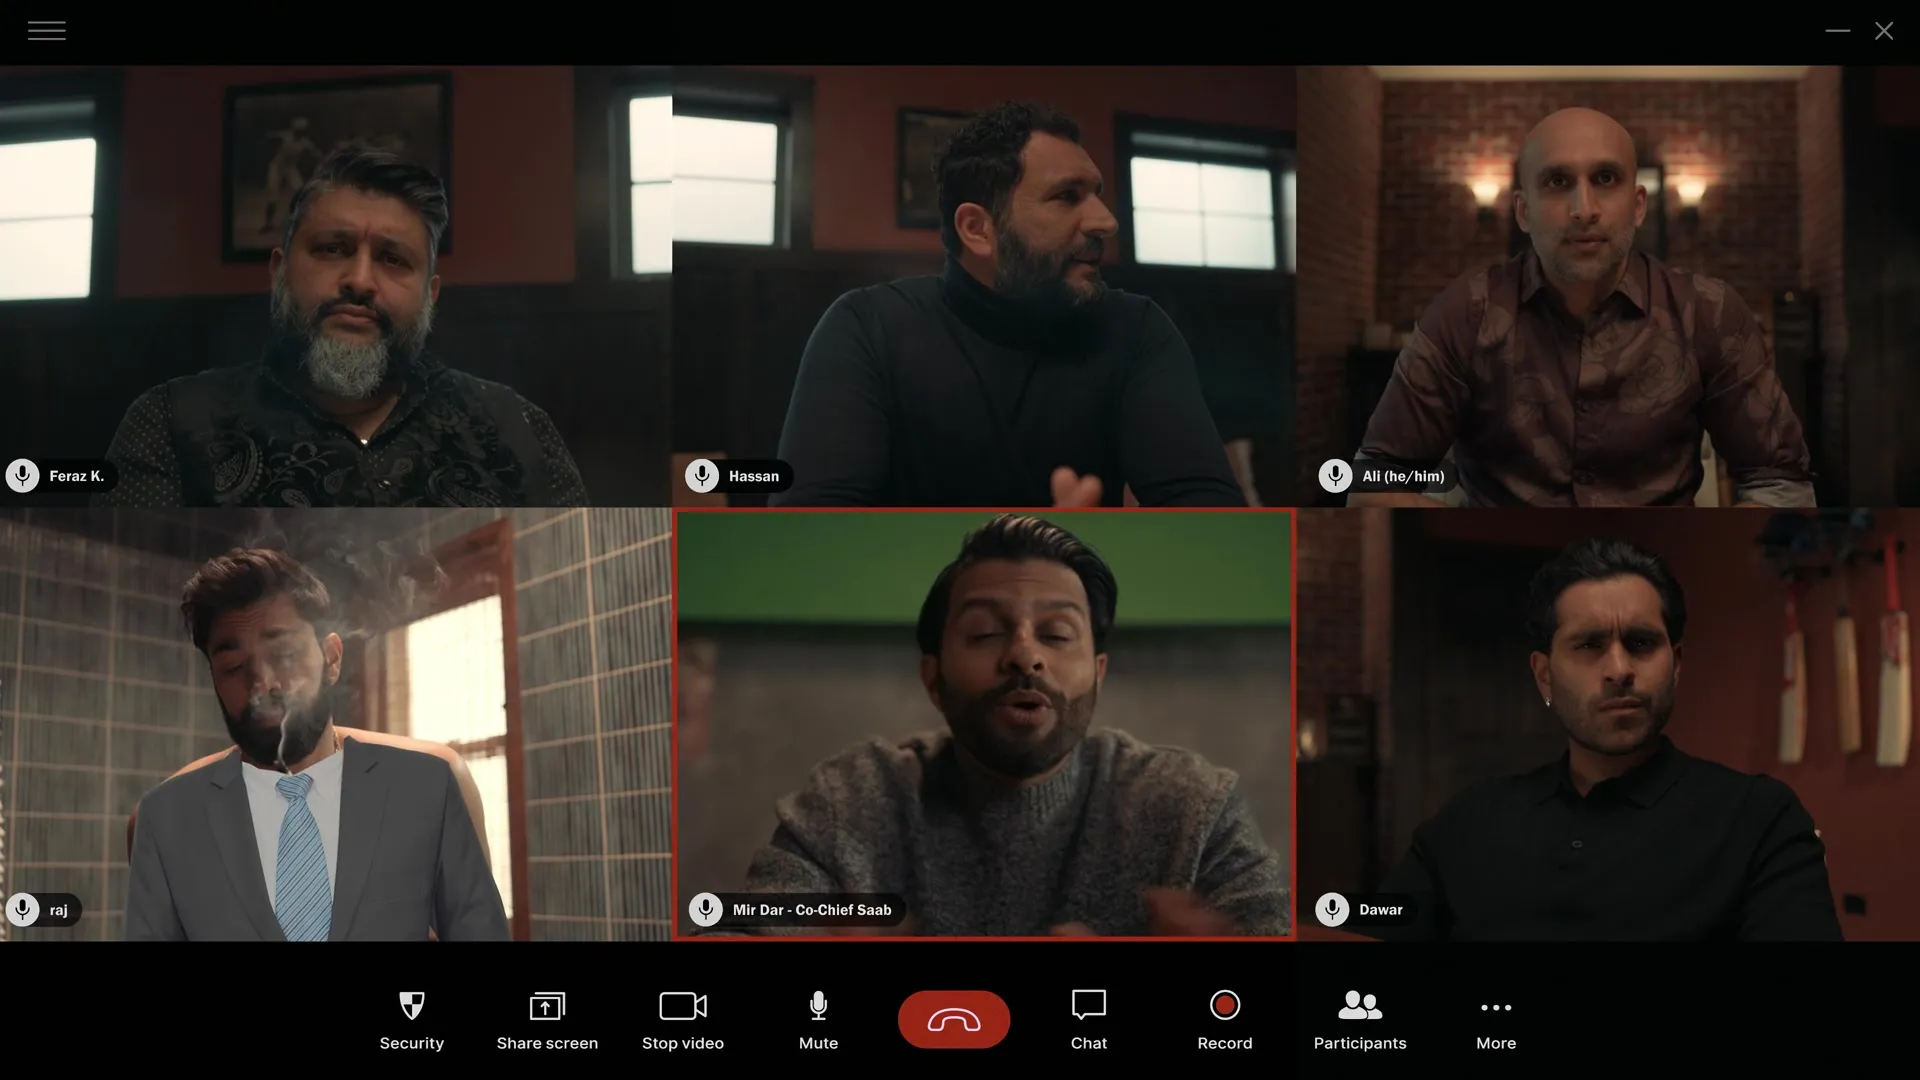Click the 'Hassan' name label
This screenshot has width=1920, height=1080.
click(754, 476)
